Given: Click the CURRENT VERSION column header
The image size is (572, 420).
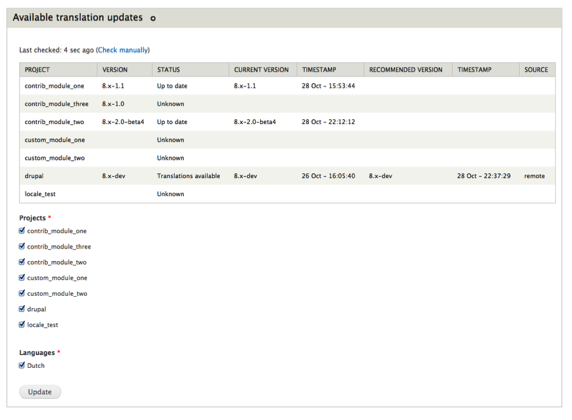Looking at the screenshot, I should 261,70.
